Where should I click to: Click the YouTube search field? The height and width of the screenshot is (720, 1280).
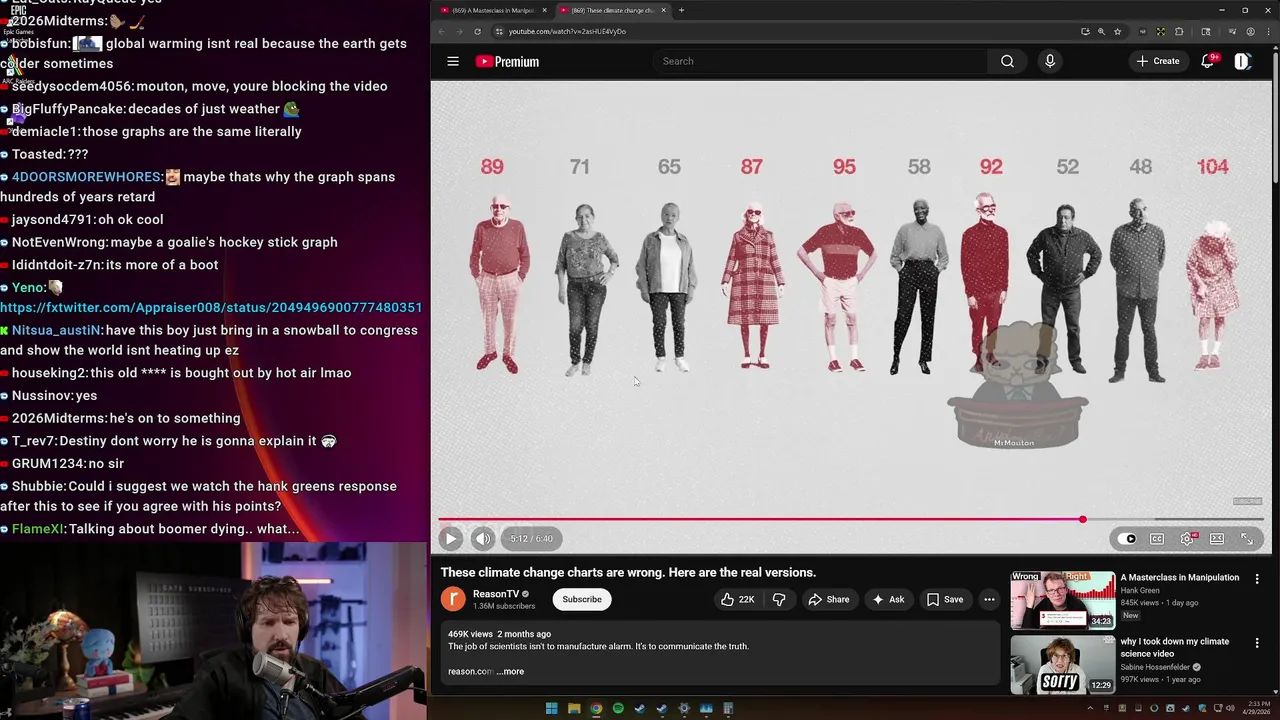click(822, 61)
